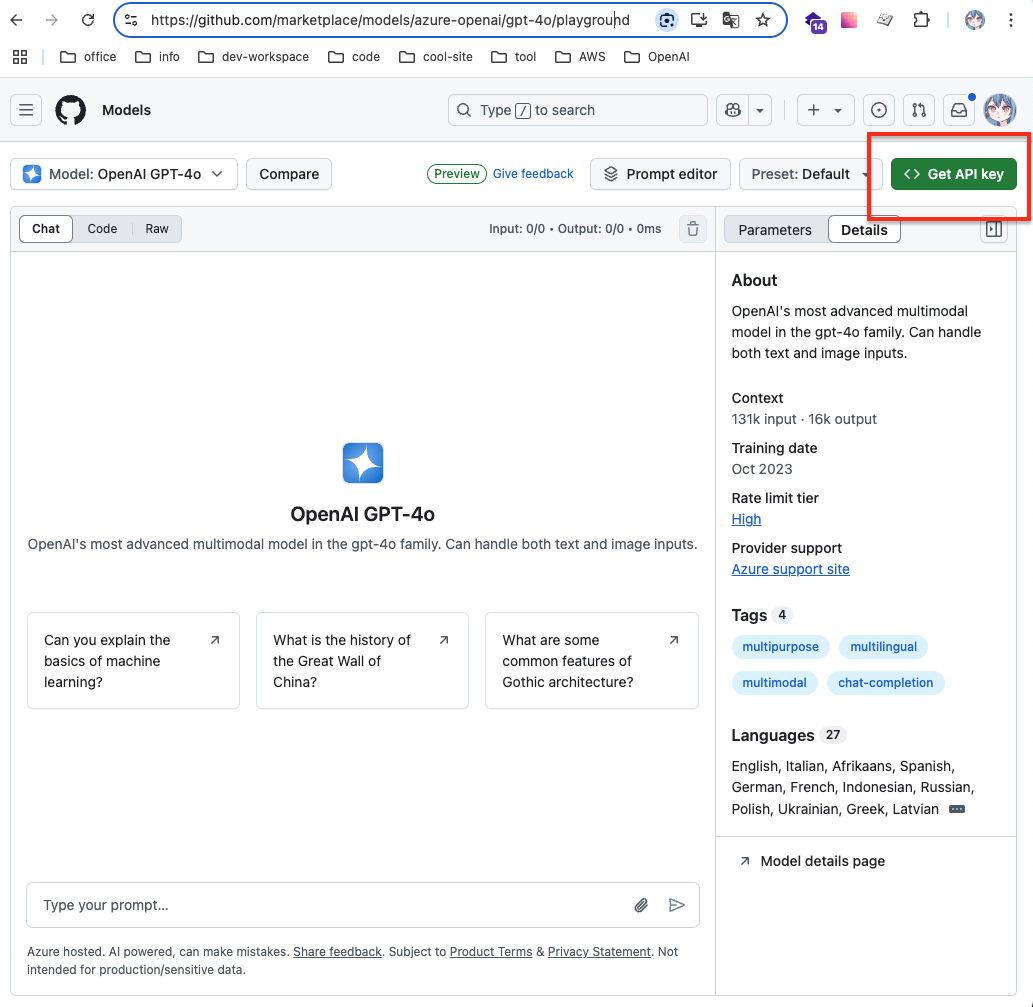This screenshot has height=1007, width=1033.
Task: Switch to the Raw tab
Action: (156, 229)
